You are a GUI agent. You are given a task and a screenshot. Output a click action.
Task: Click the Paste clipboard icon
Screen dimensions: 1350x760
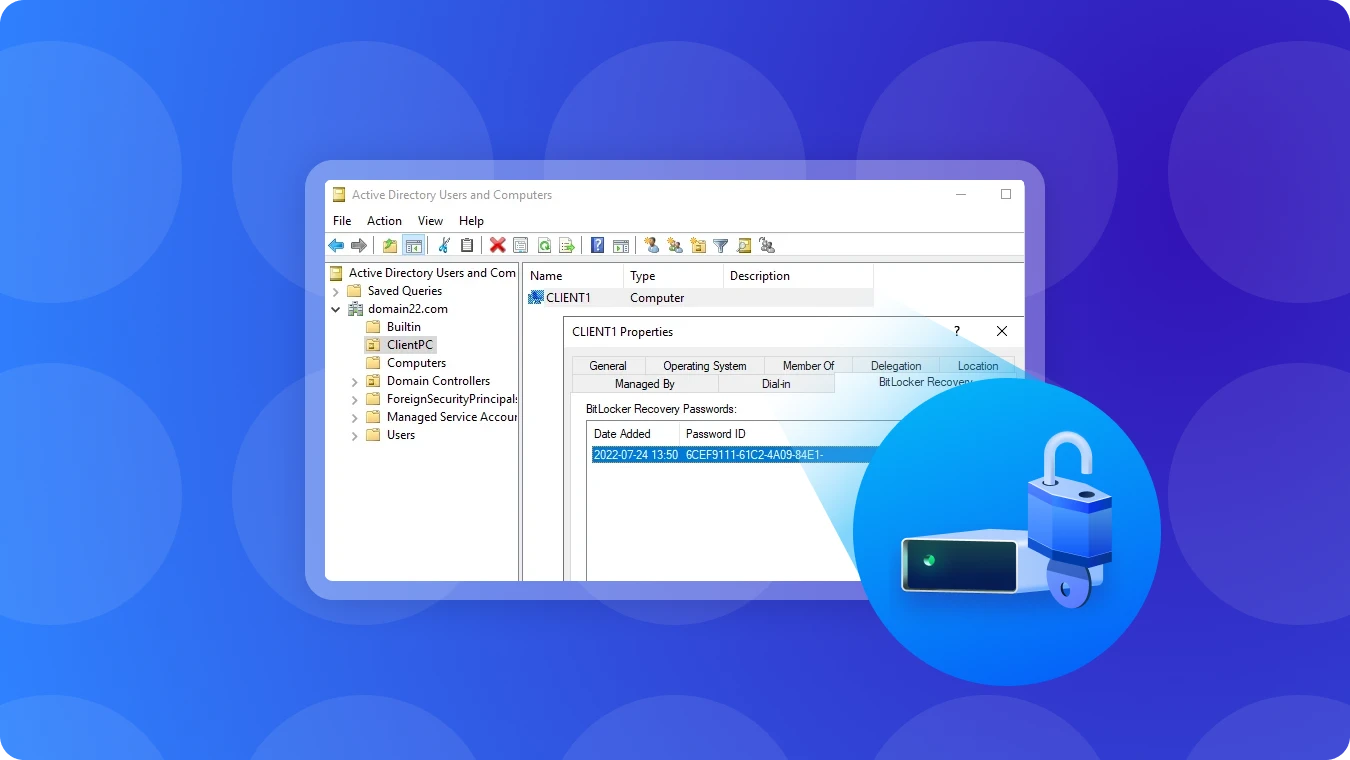coord(467,245)
